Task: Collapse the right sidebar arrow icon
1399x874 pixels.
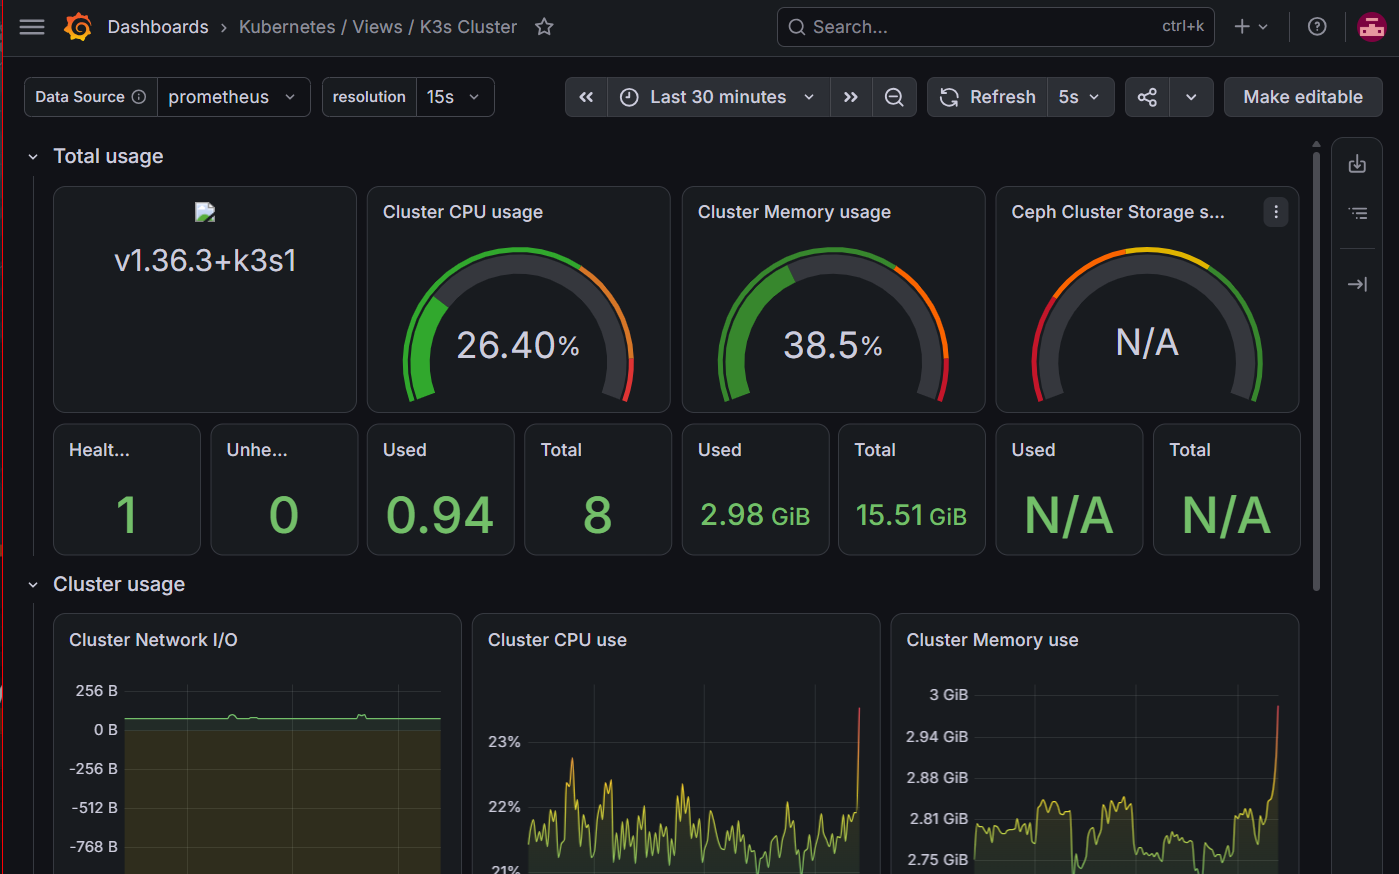Action: tap(1357, 284)
